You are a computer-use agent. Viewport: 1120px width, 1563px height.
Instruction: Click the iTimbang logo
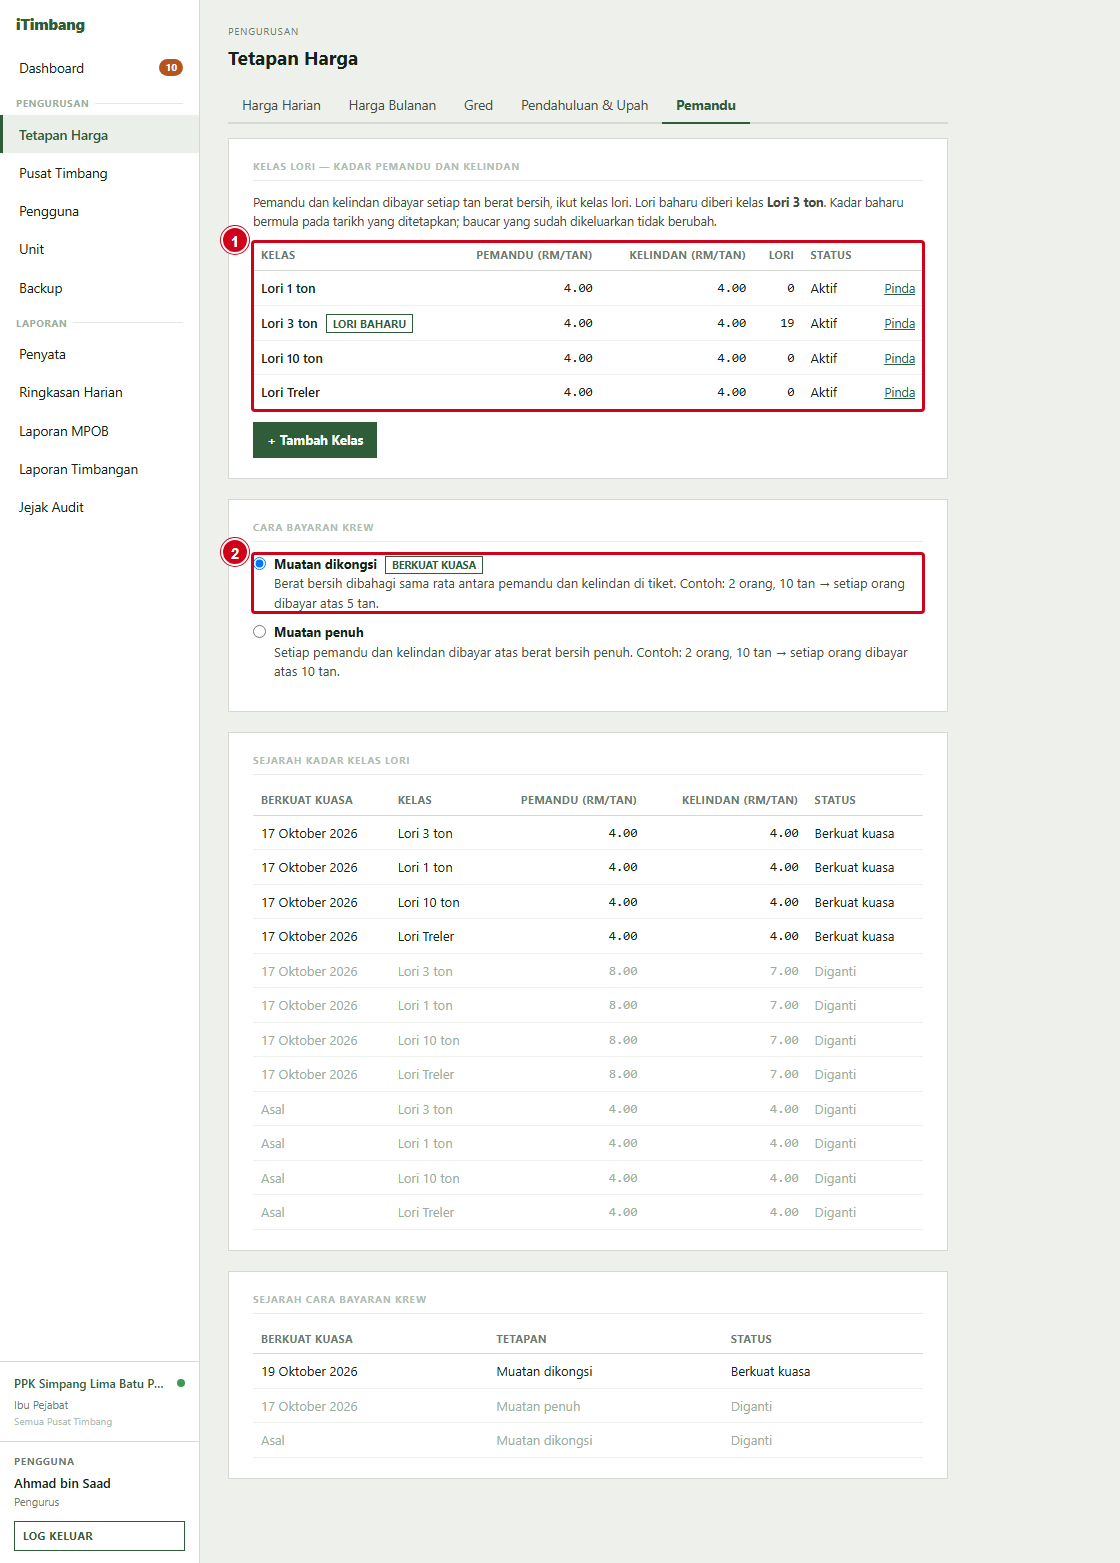pyautogui.click(x=50, y=25)
